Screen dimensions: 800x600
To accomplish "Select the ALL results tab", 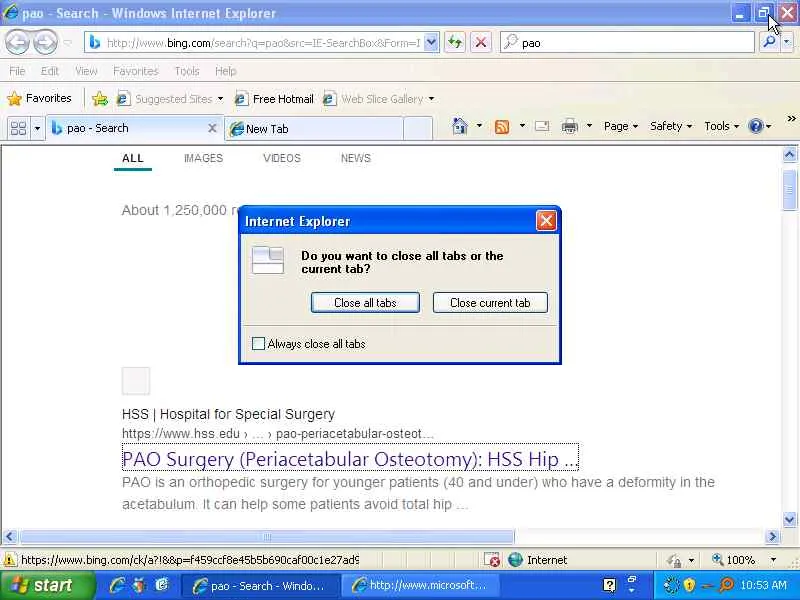I will coord(133,158).
